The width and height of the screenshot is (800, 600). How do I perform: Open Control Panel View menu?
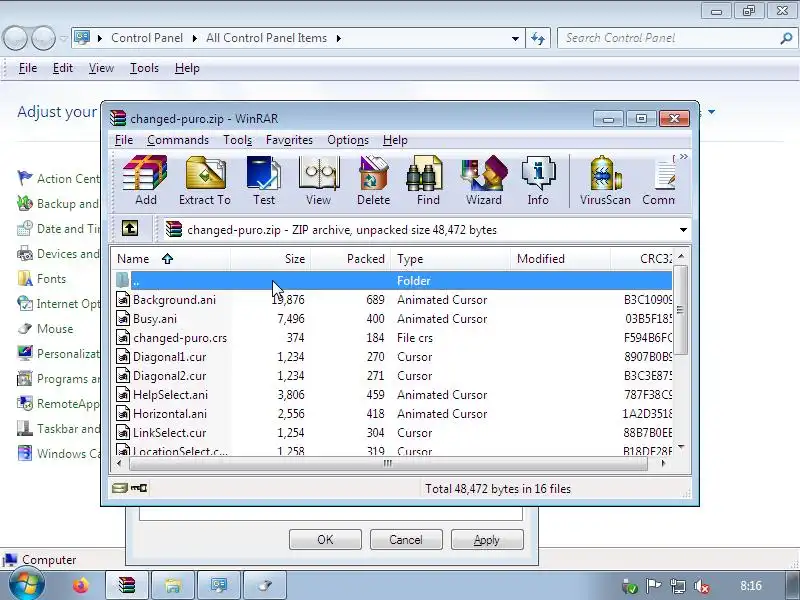pos(101,68)
